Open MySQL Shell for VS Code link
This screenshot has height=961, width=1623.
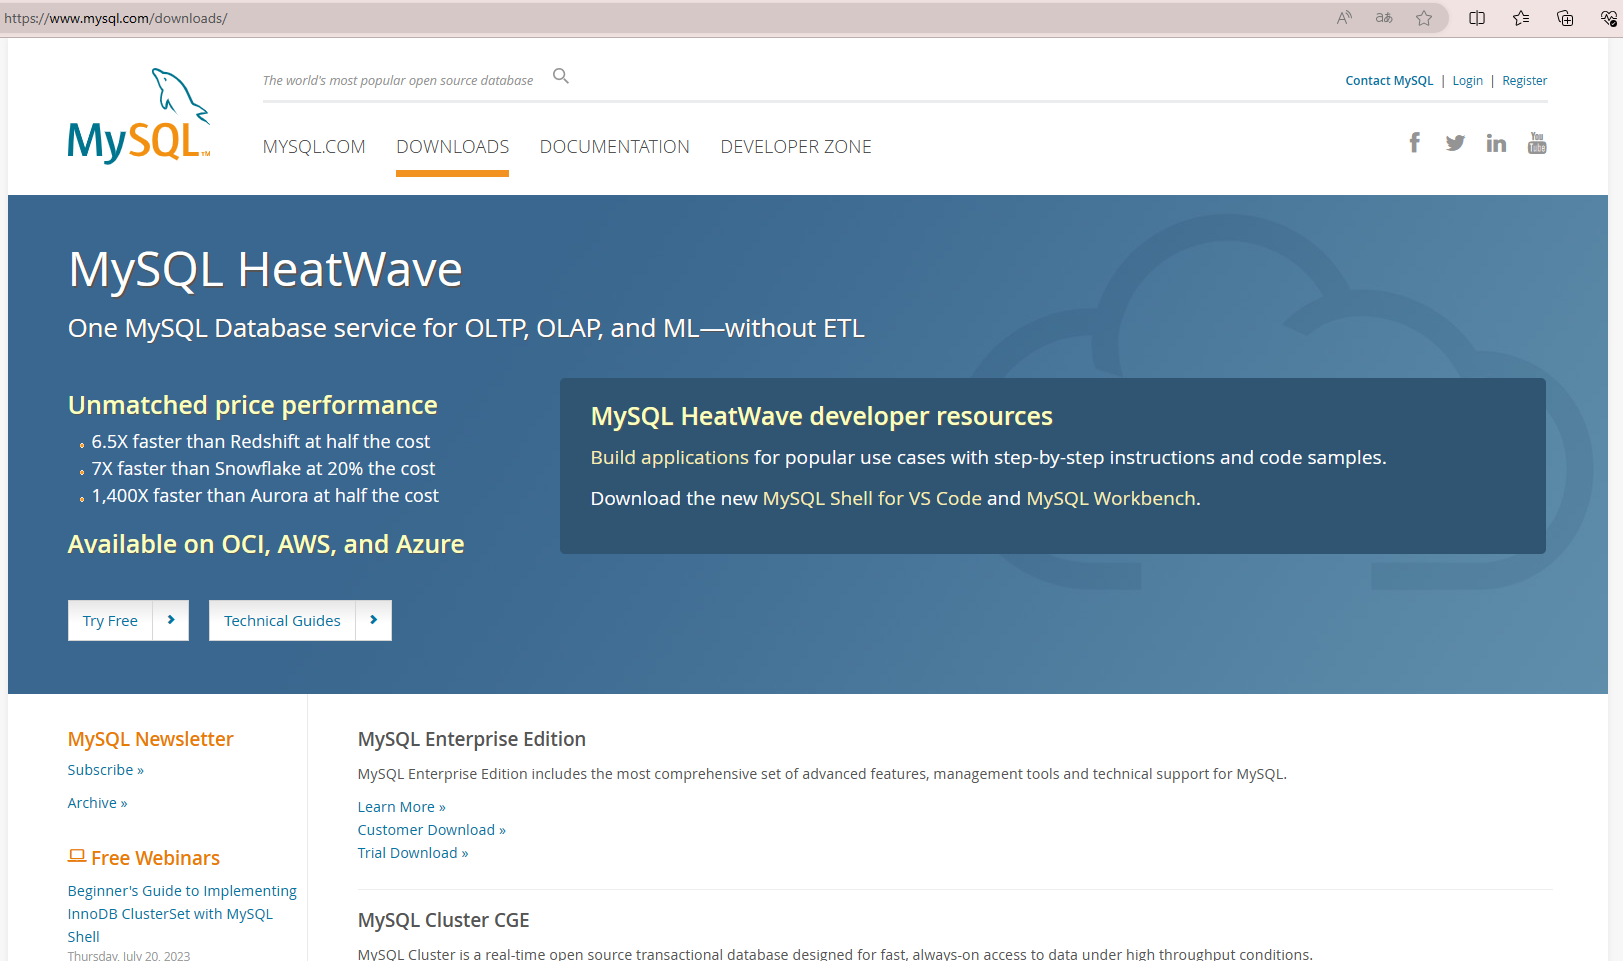coord(872,498)
